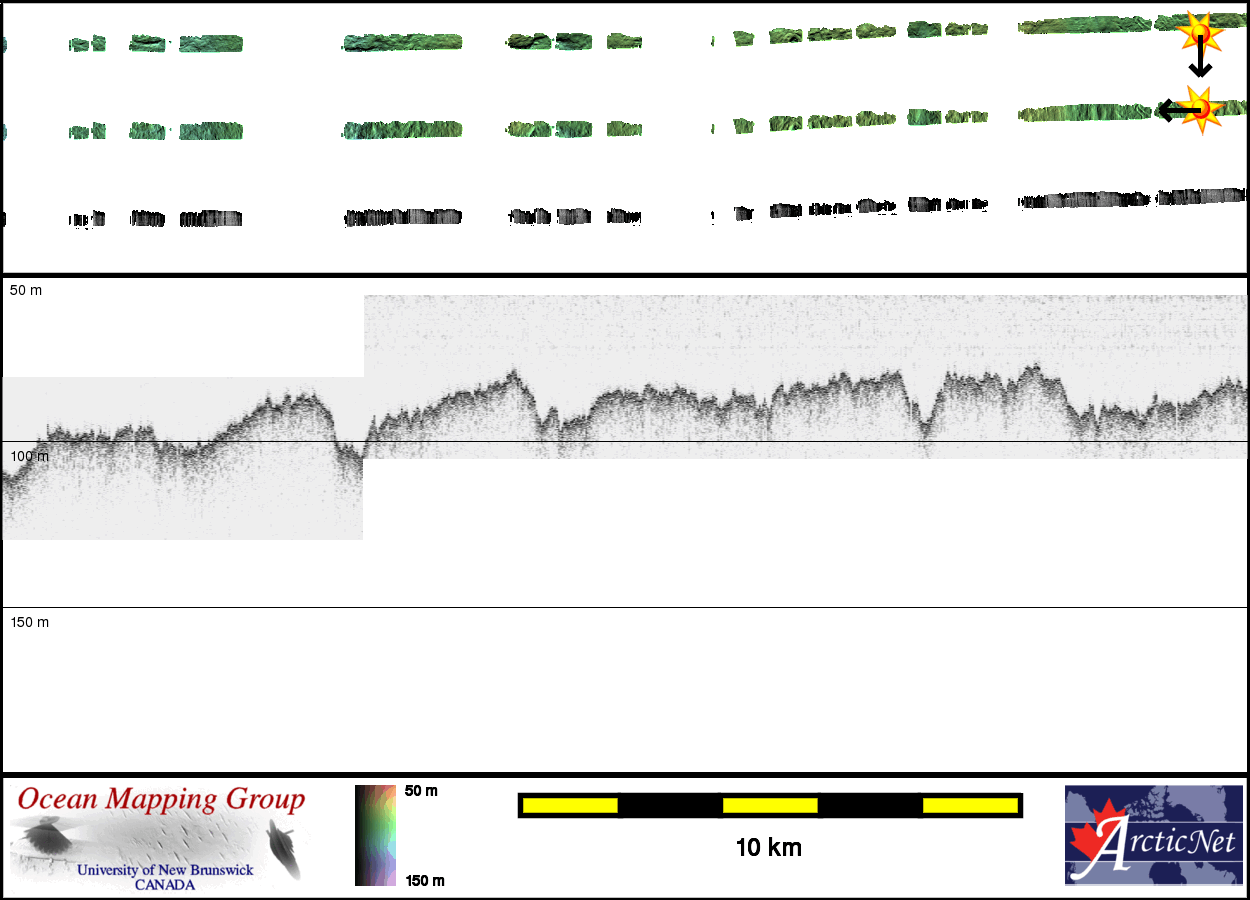The image size is (1250, 900).
Task: Click the right sonar image beside University text
Action: point(284,848)
